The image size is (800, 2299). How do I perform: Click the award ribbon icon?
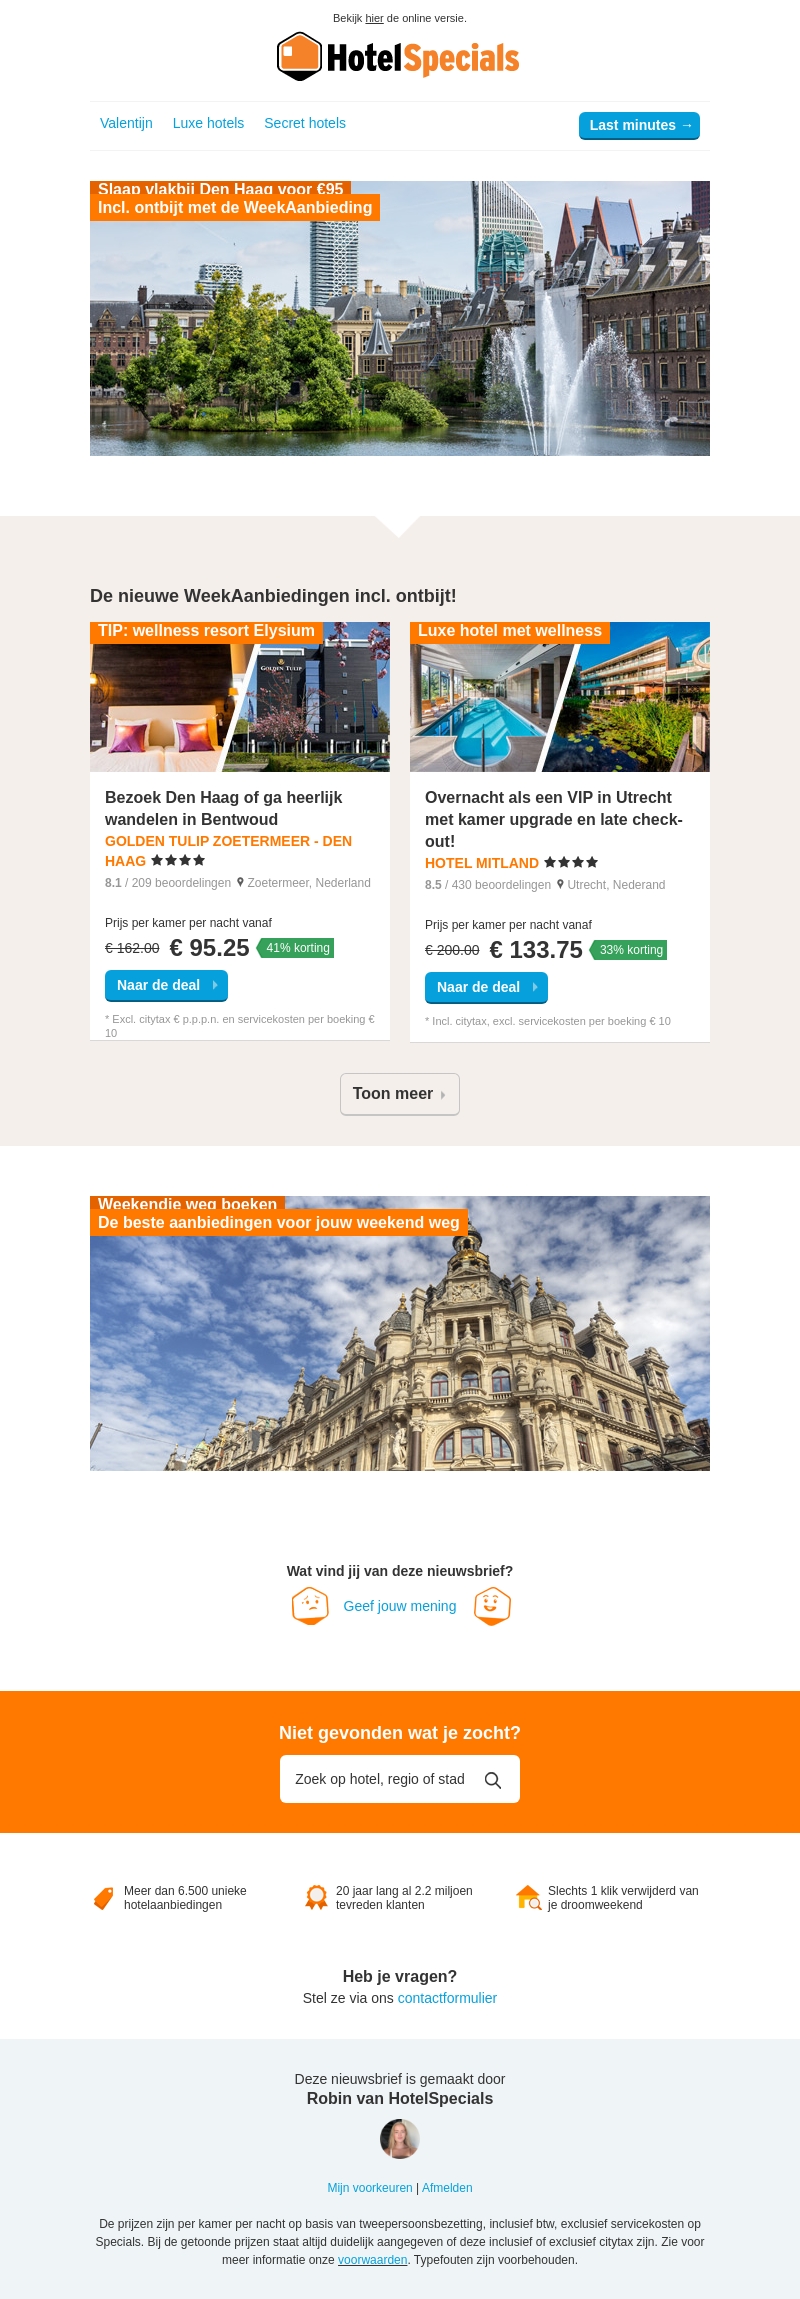(316, 1897)
